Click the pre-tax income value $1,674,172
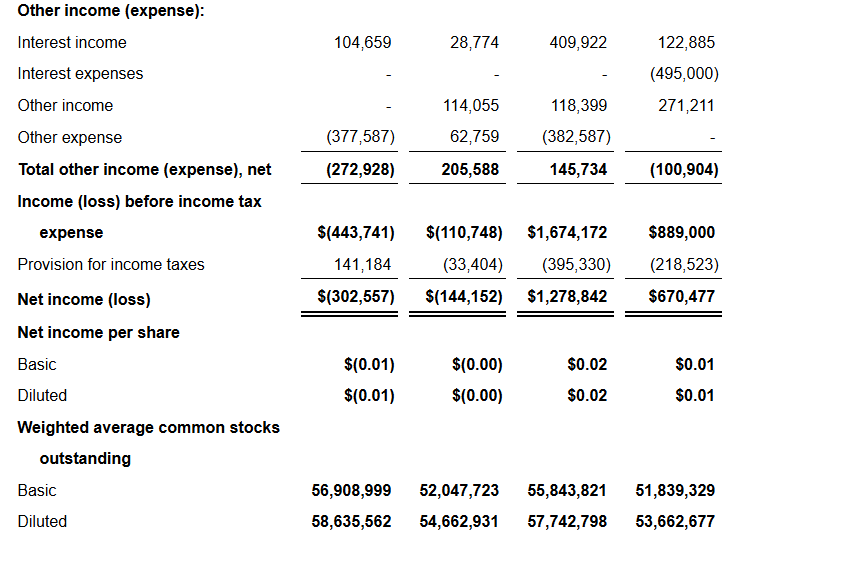Screen dimensions: 854x574 [567, 233]
